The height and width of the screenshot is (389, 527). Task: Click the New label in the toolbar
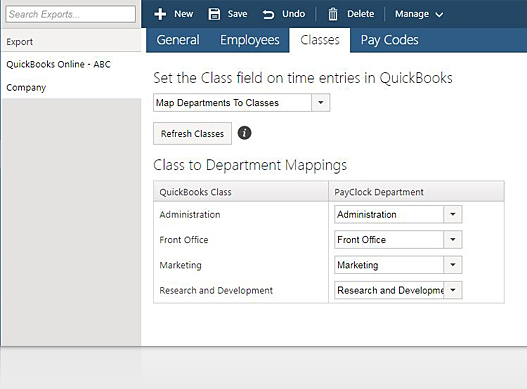coord(184,14)
